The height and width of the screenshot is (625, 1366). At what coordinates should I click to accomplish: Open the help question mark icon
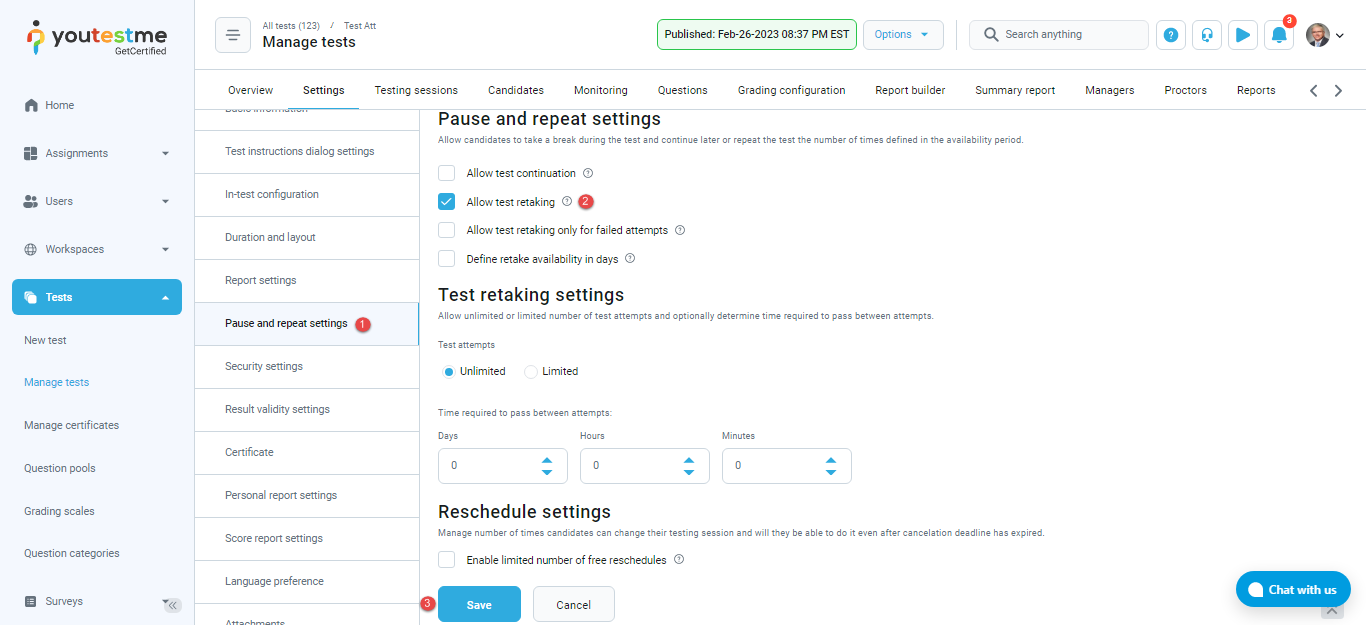click(1171, 35)
